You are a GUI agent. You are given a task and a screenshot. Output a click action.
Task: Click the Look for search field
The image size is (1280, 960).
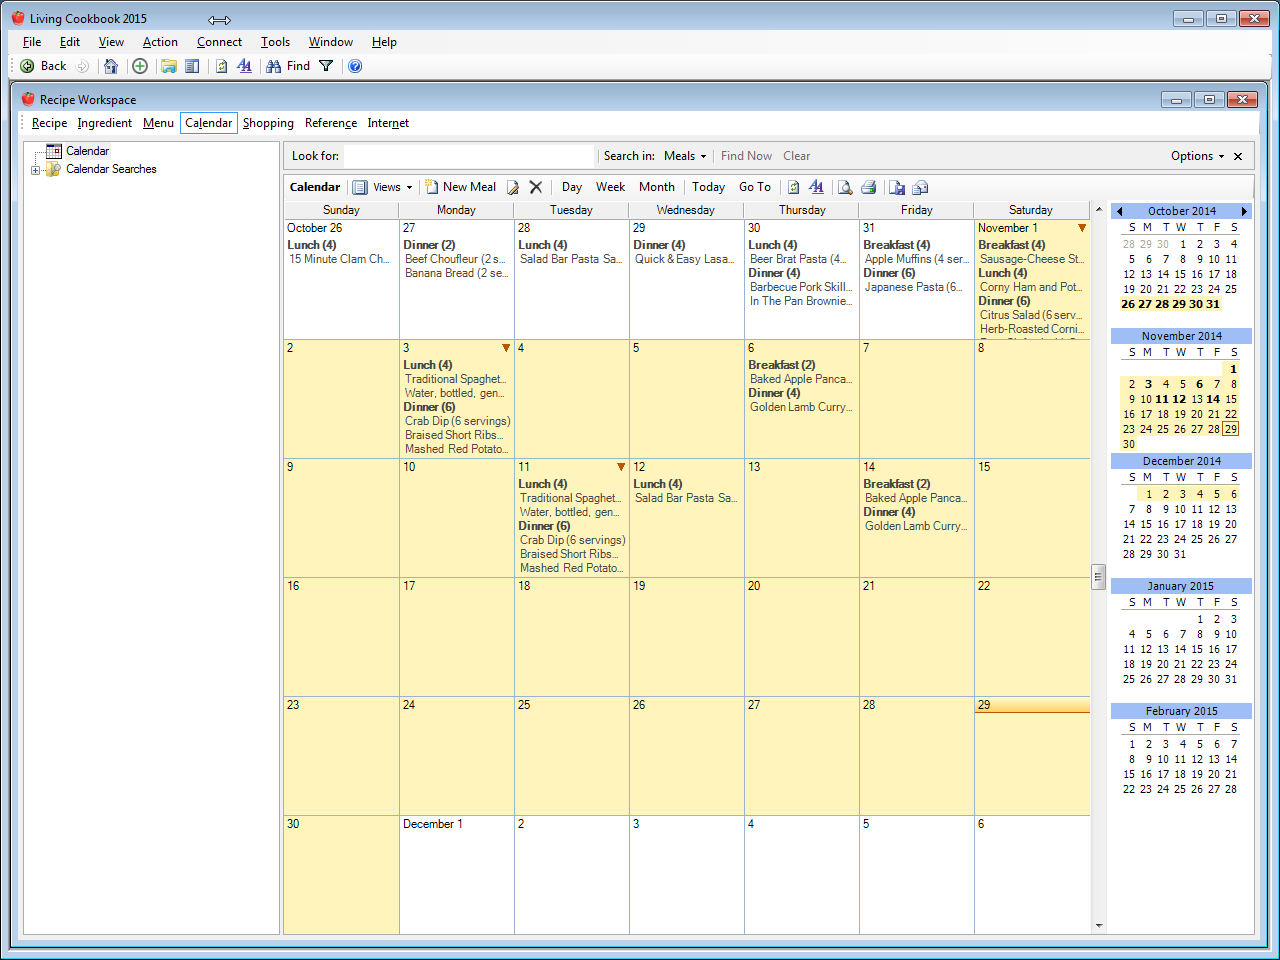click(x=469, y=156)
